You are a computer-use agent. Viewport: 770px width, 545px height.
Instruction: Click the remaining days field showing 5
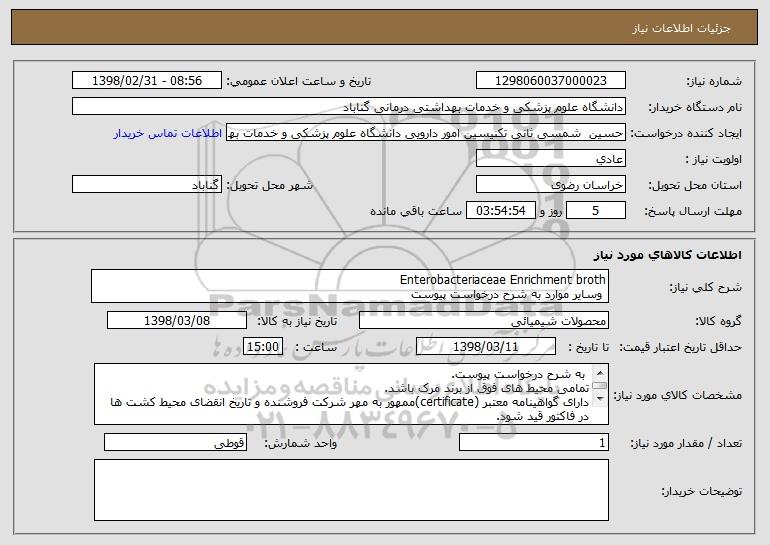coord(596,211)
